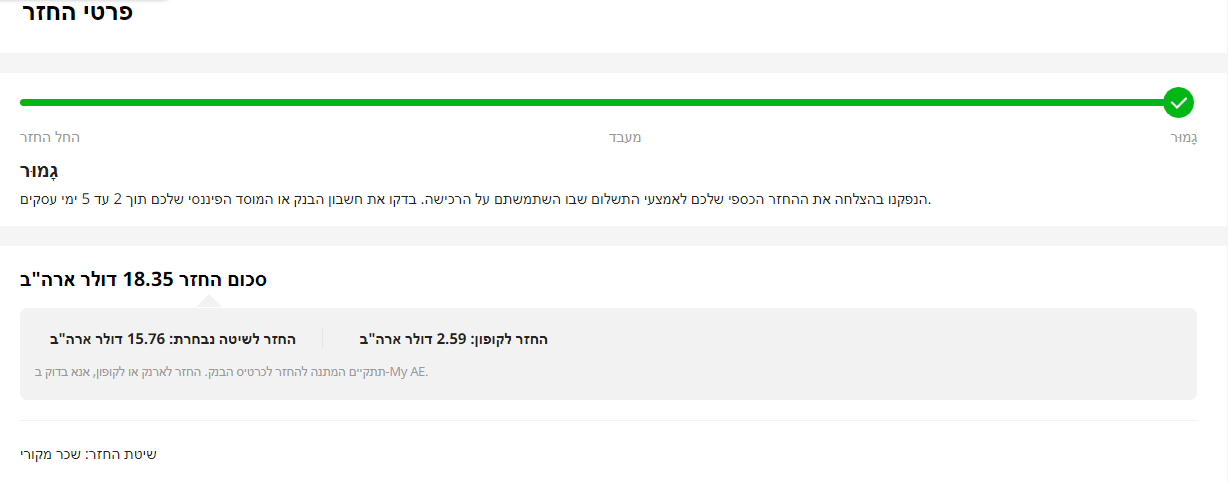Image resolution: width=1228 pixels, height=483 pixels.
Task: Click progress bar above the 'מעבד' label
Action: 625,102
